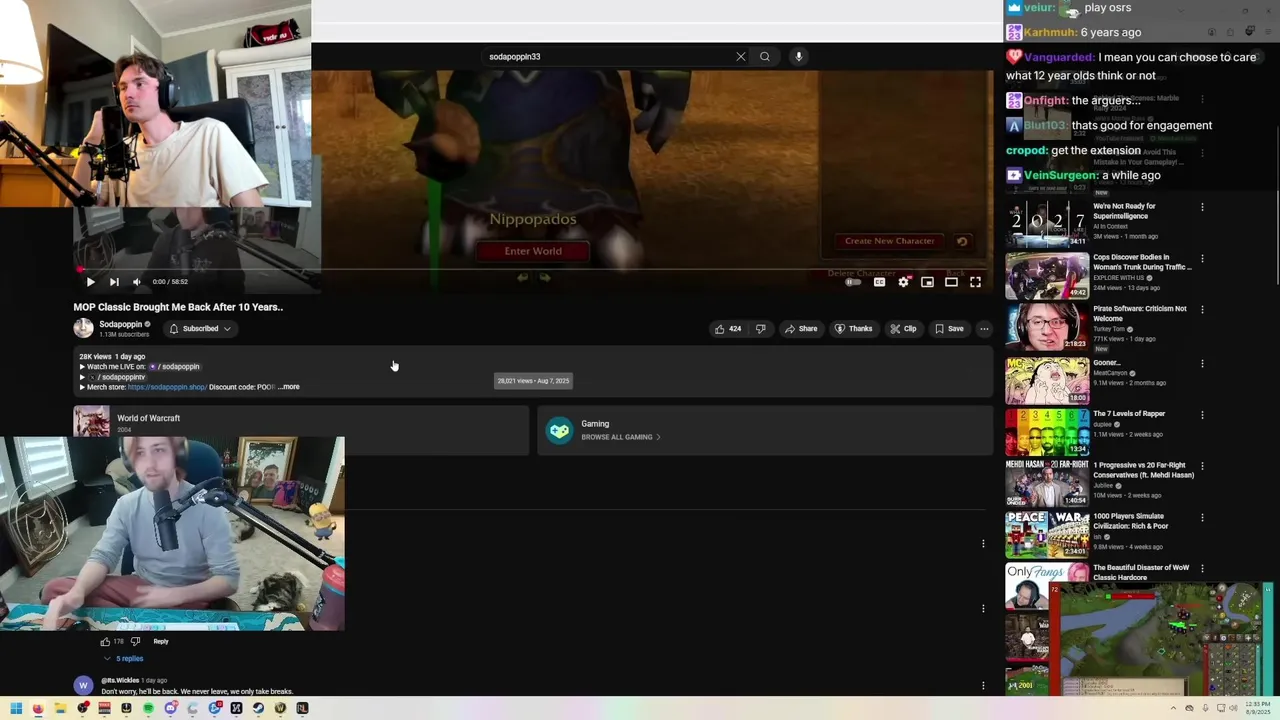Open the Thanks button

click(x=853, y=329)
